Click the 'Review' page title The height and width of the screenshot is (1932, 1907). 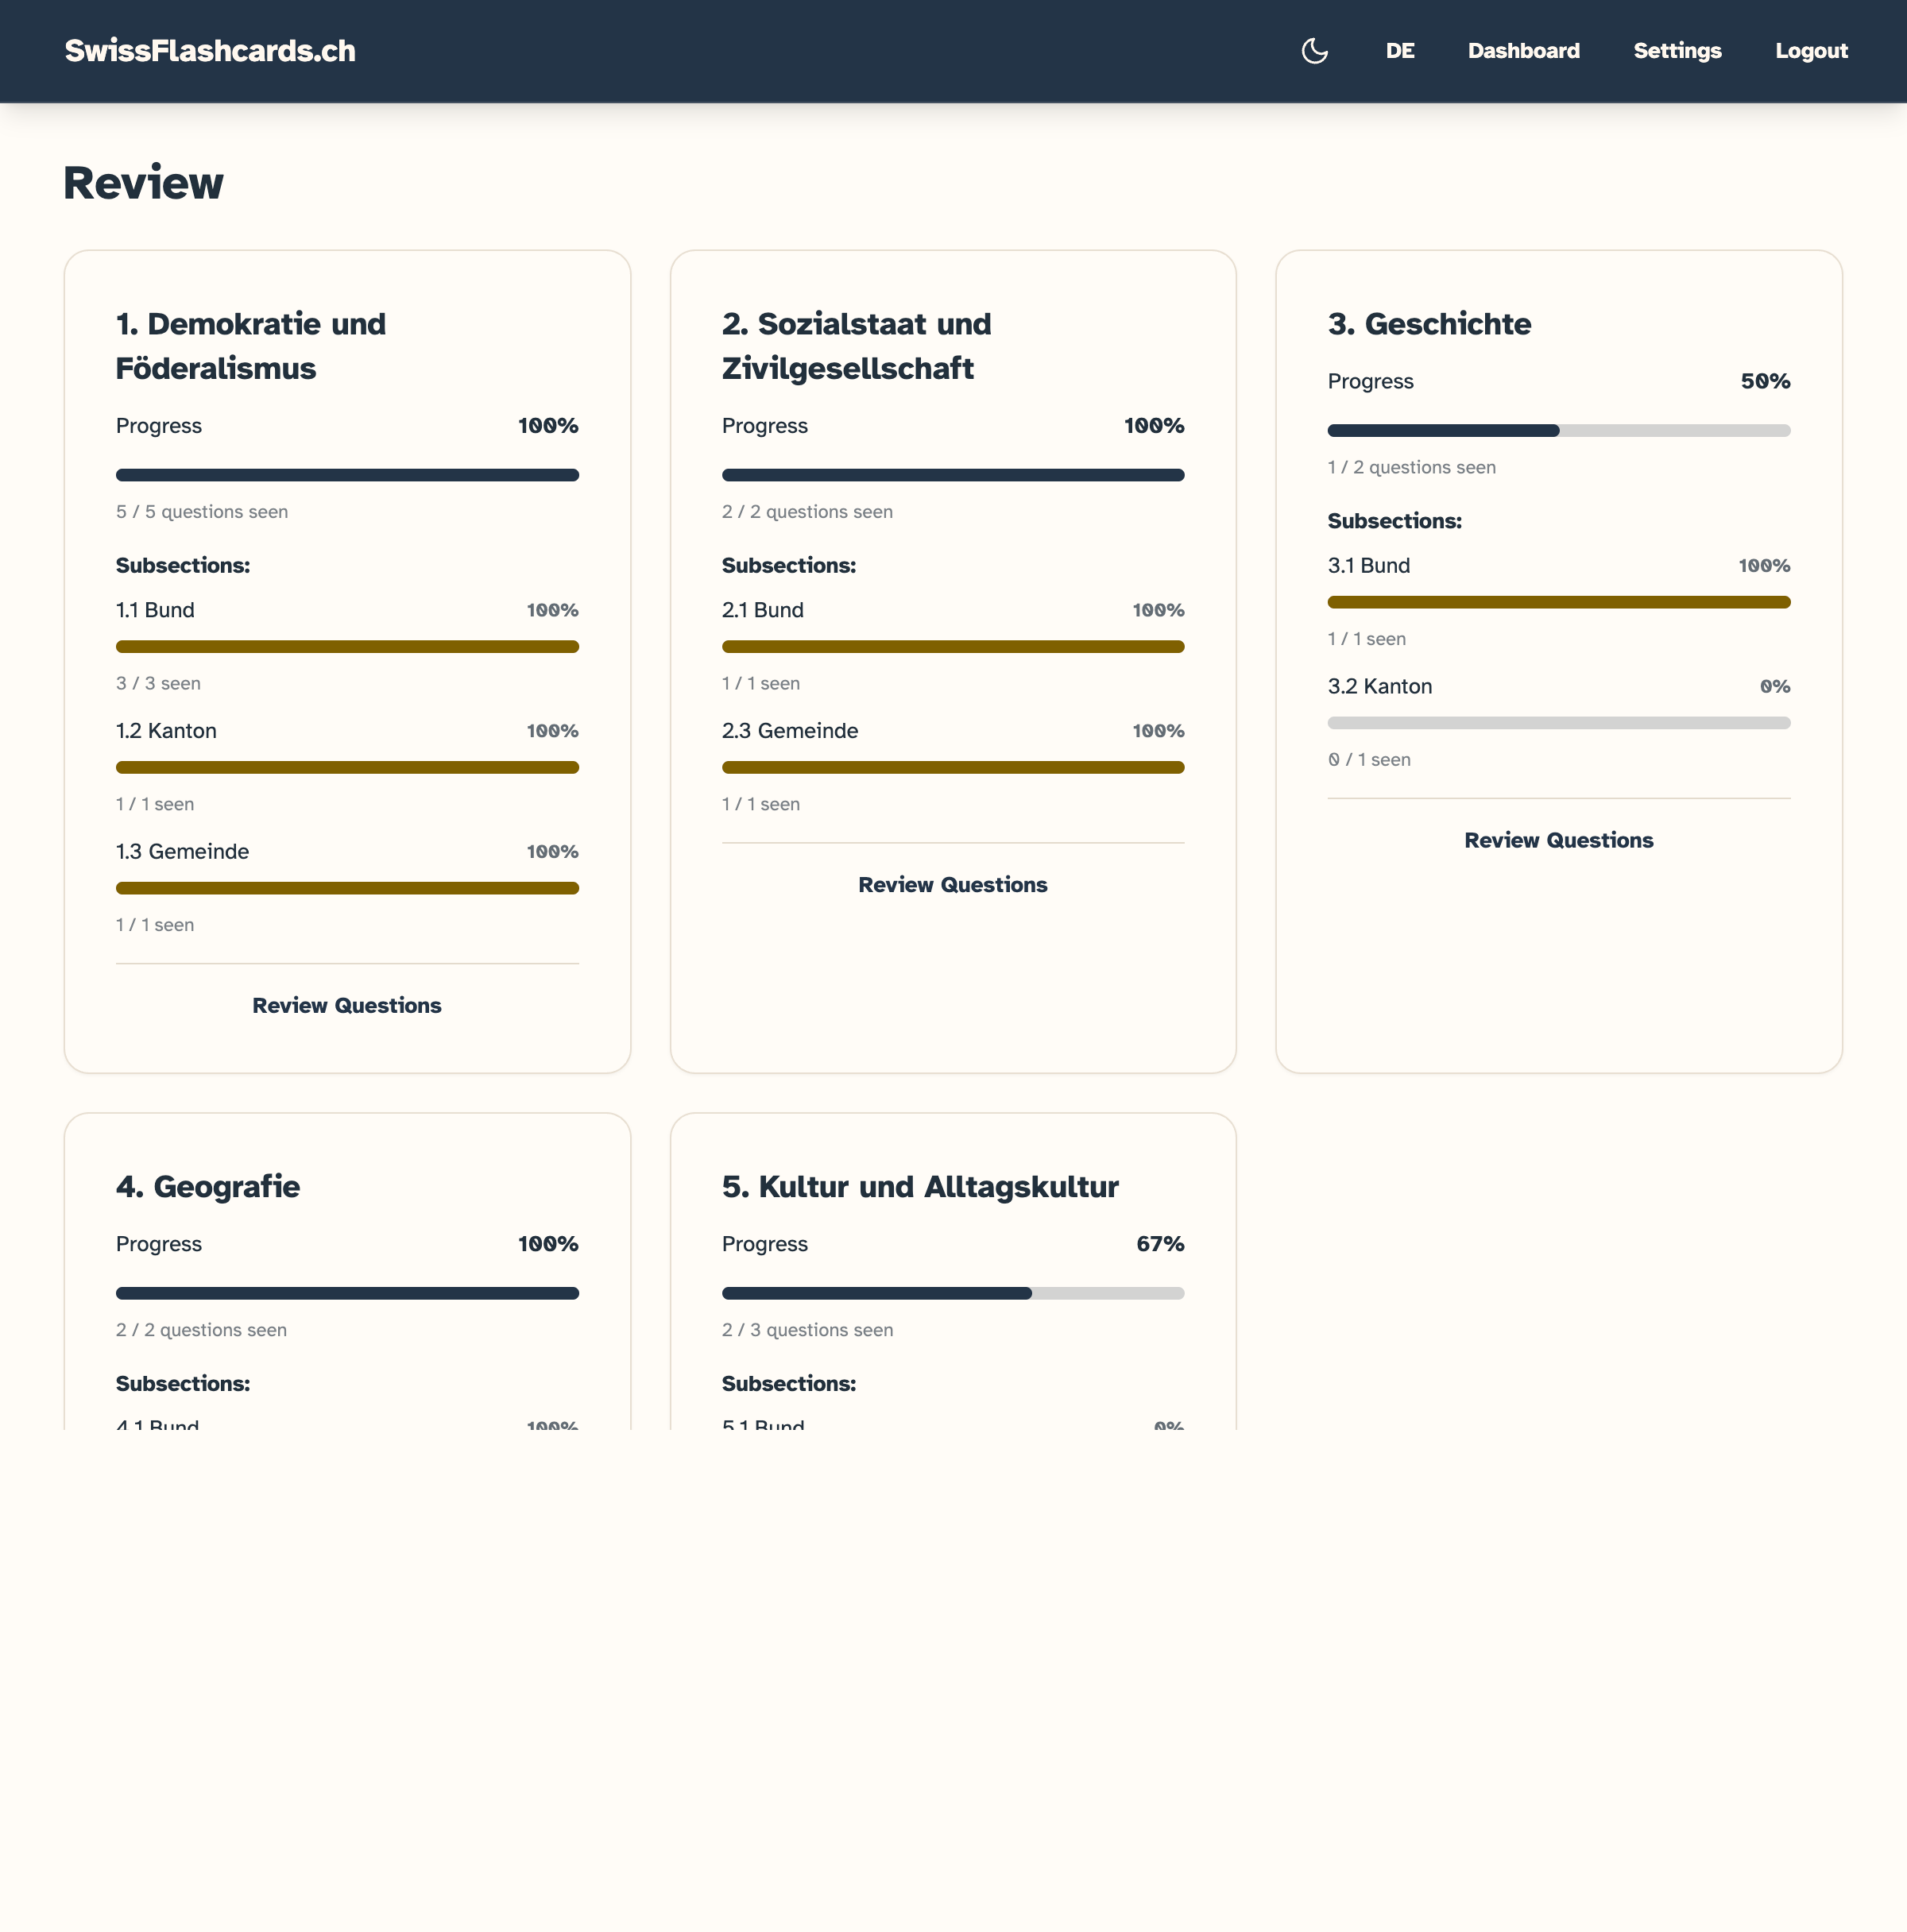pyautogui.click(x=144, y=183)
